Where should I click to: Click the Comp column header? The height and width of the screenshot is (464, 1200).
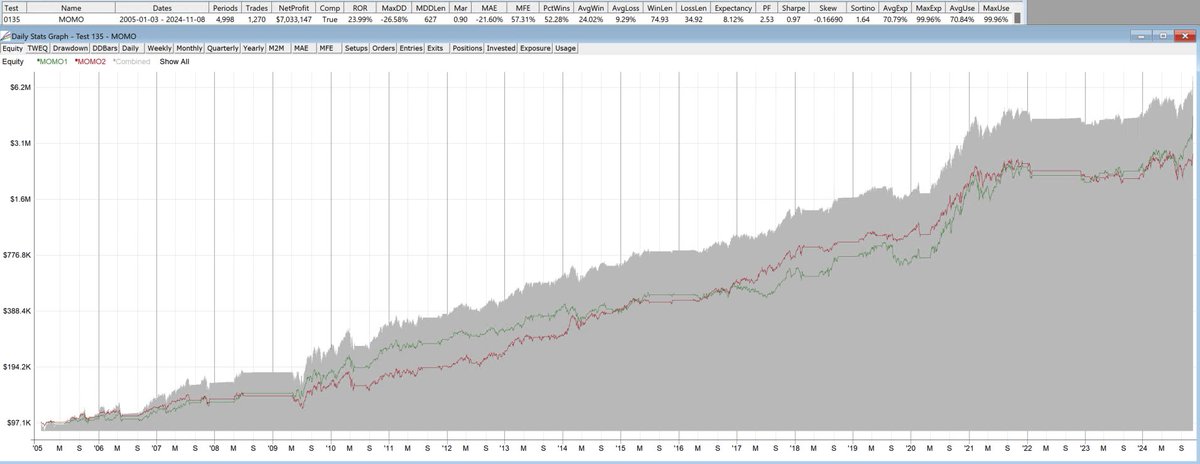(x=330, y=8)
